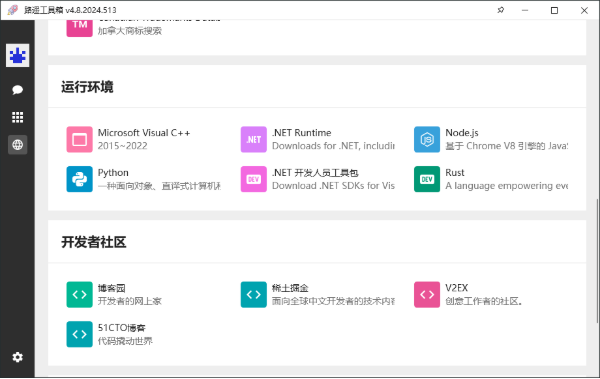Open the Node.js link title
The image size is (600, 379).
pyautogui.click(x=462, y=133)
